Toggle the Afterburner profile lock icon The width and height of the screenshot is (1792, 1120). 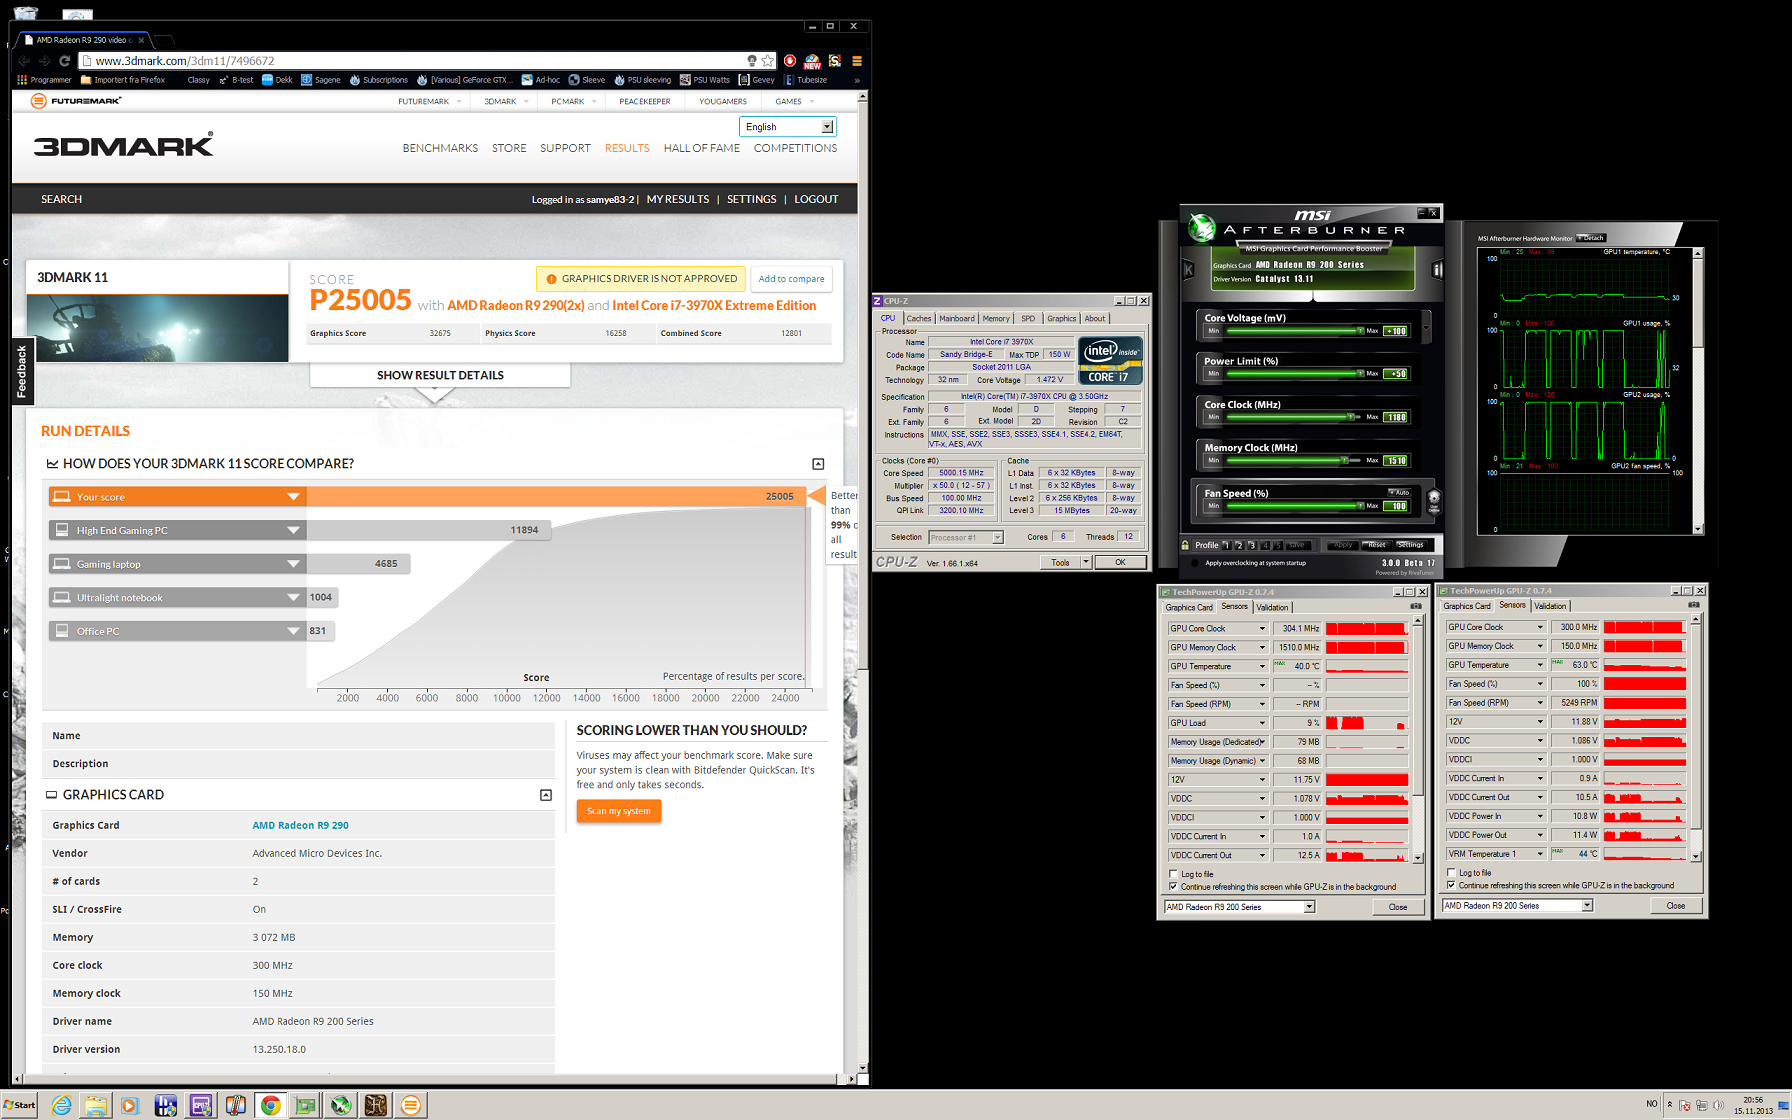tap(1185, 545)
